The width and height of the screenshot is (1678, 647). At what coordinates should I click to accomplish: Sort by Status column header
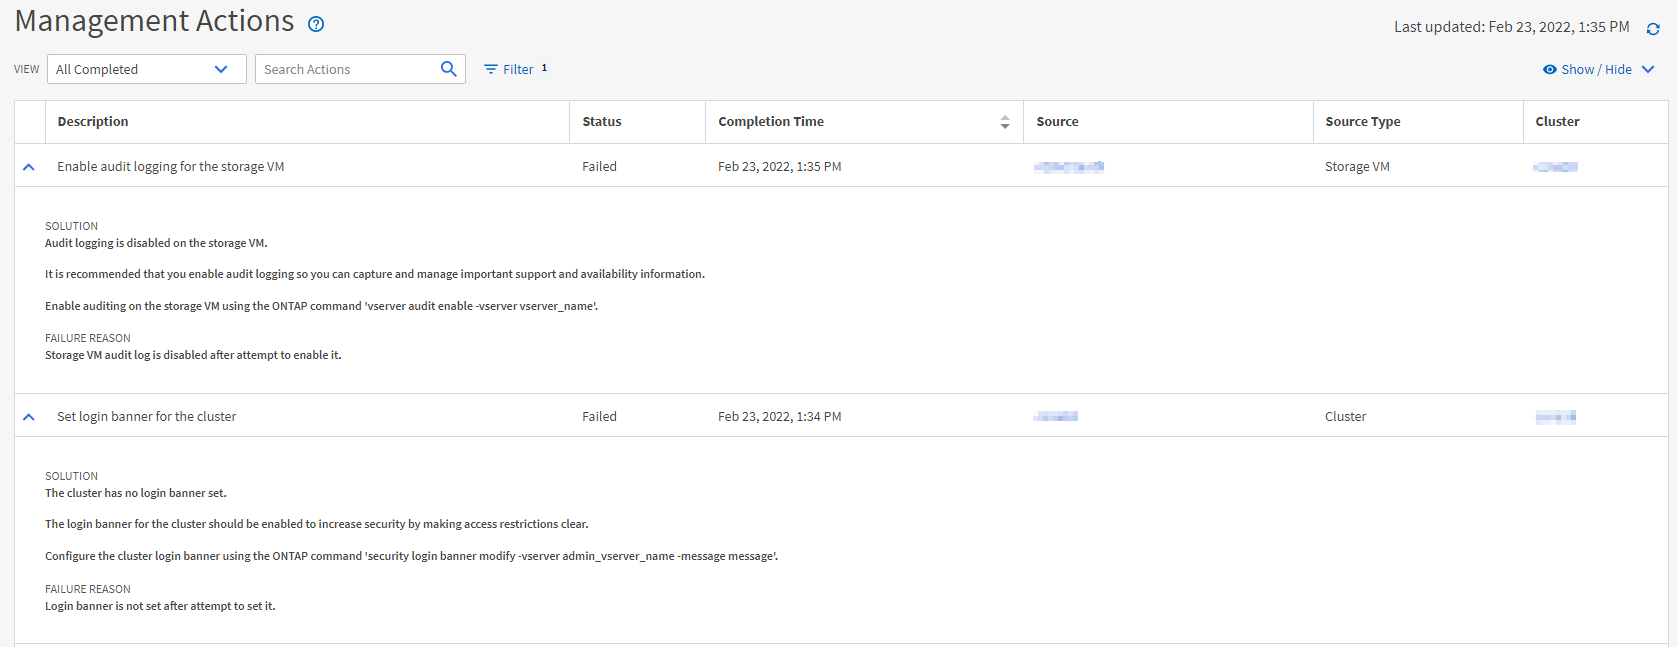click(x=602, y=122)
